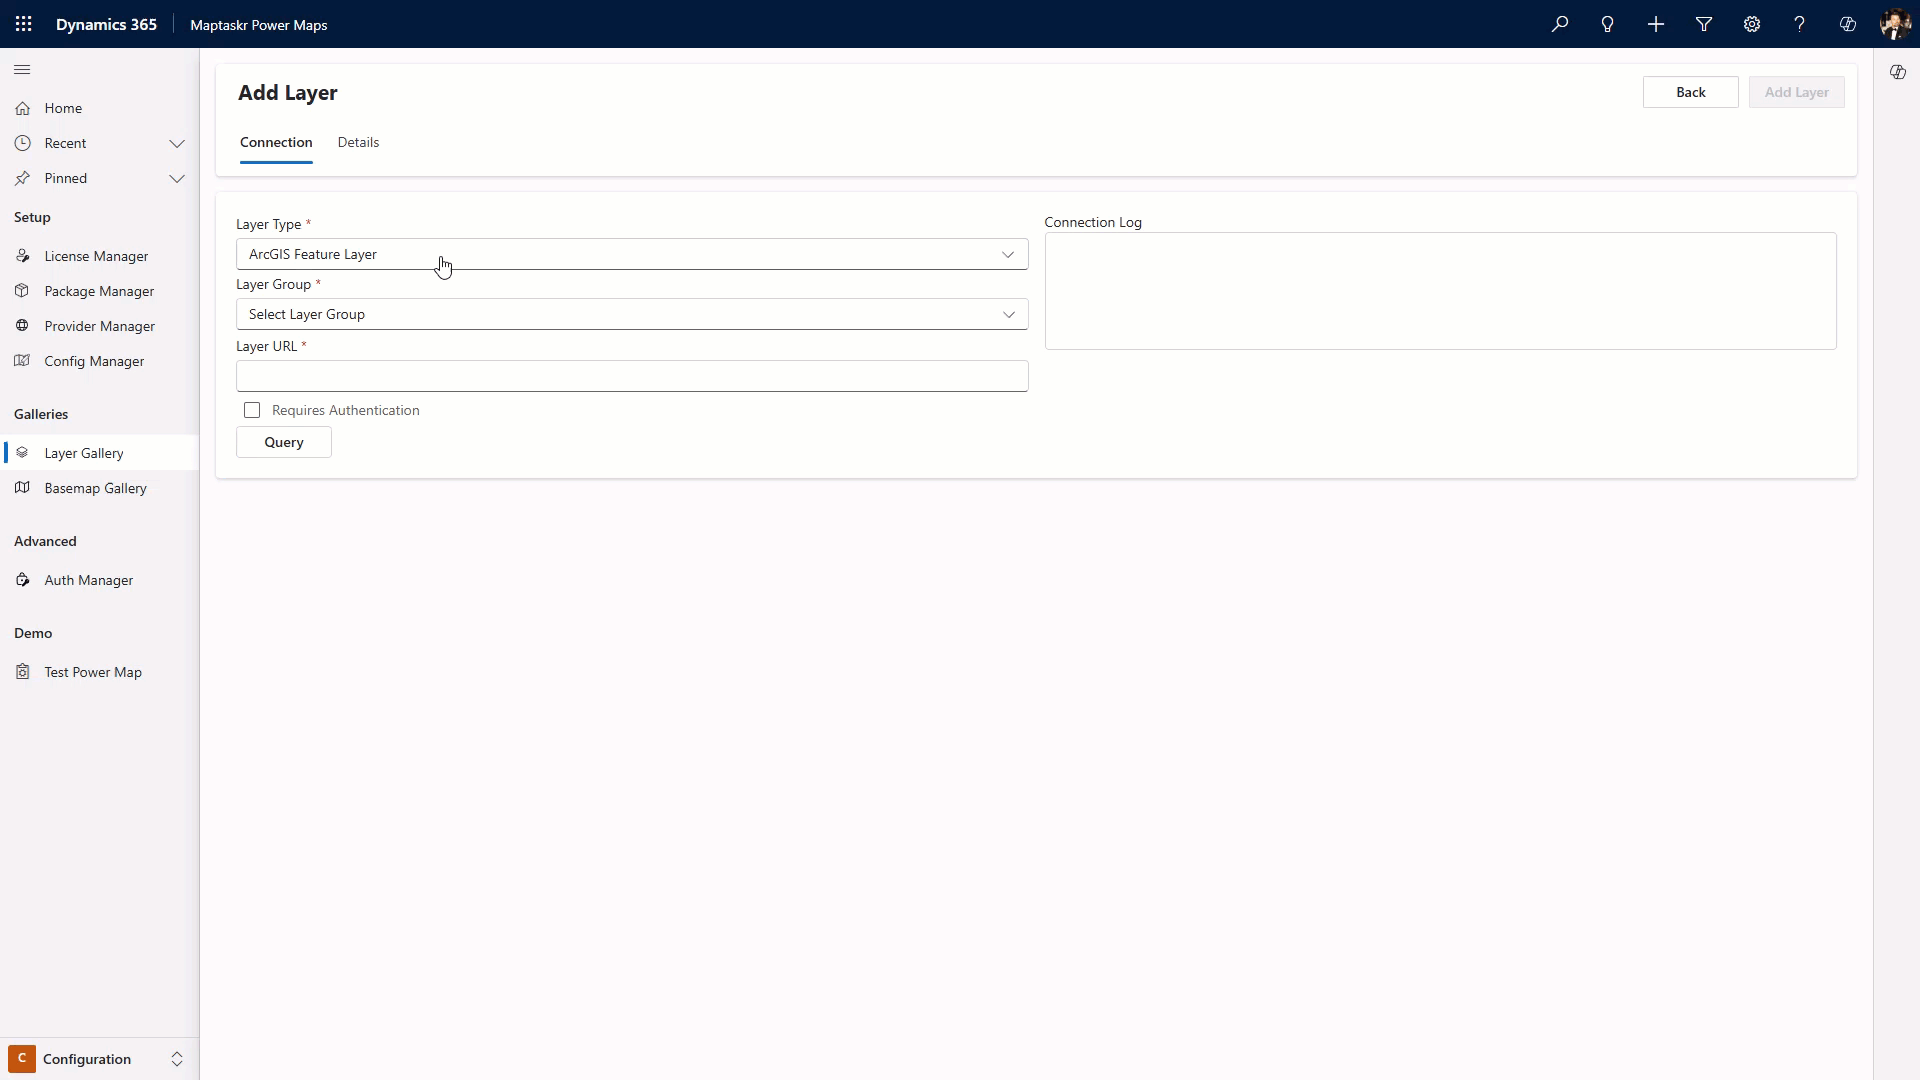Open the Config Manager
1920x1080 pixels.
[93, 360]
